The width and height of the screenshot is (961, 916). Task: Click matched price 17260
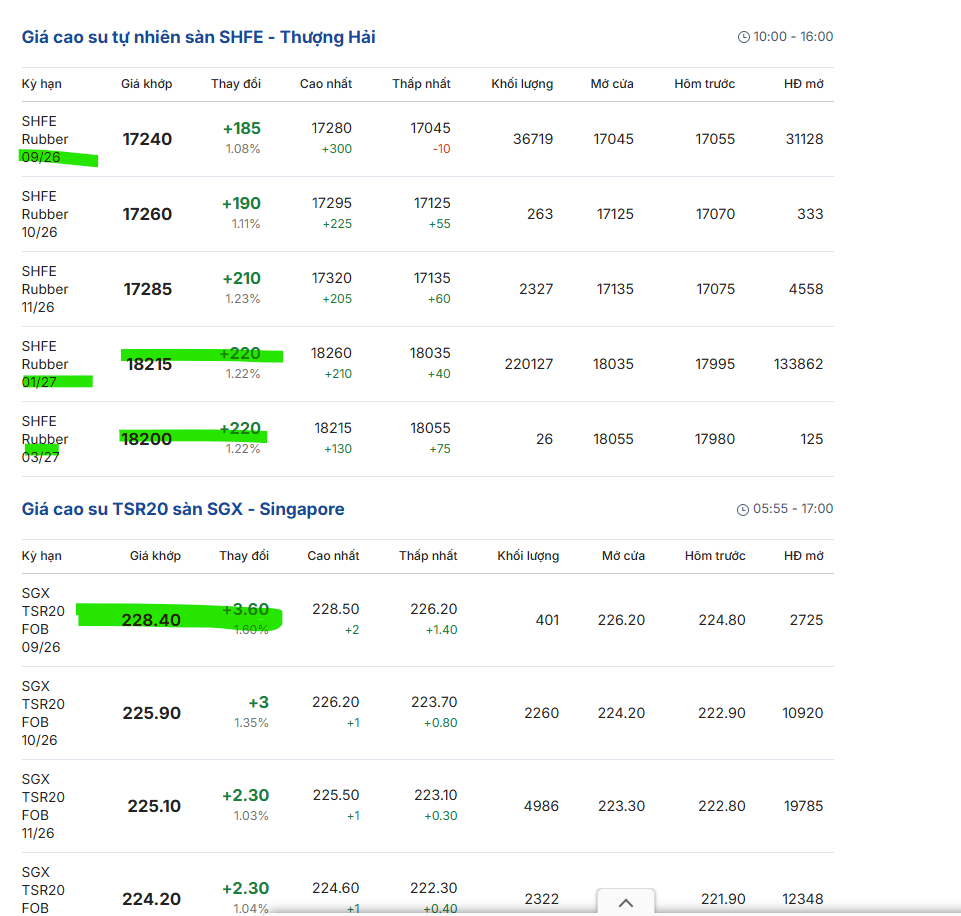point(147,214)
